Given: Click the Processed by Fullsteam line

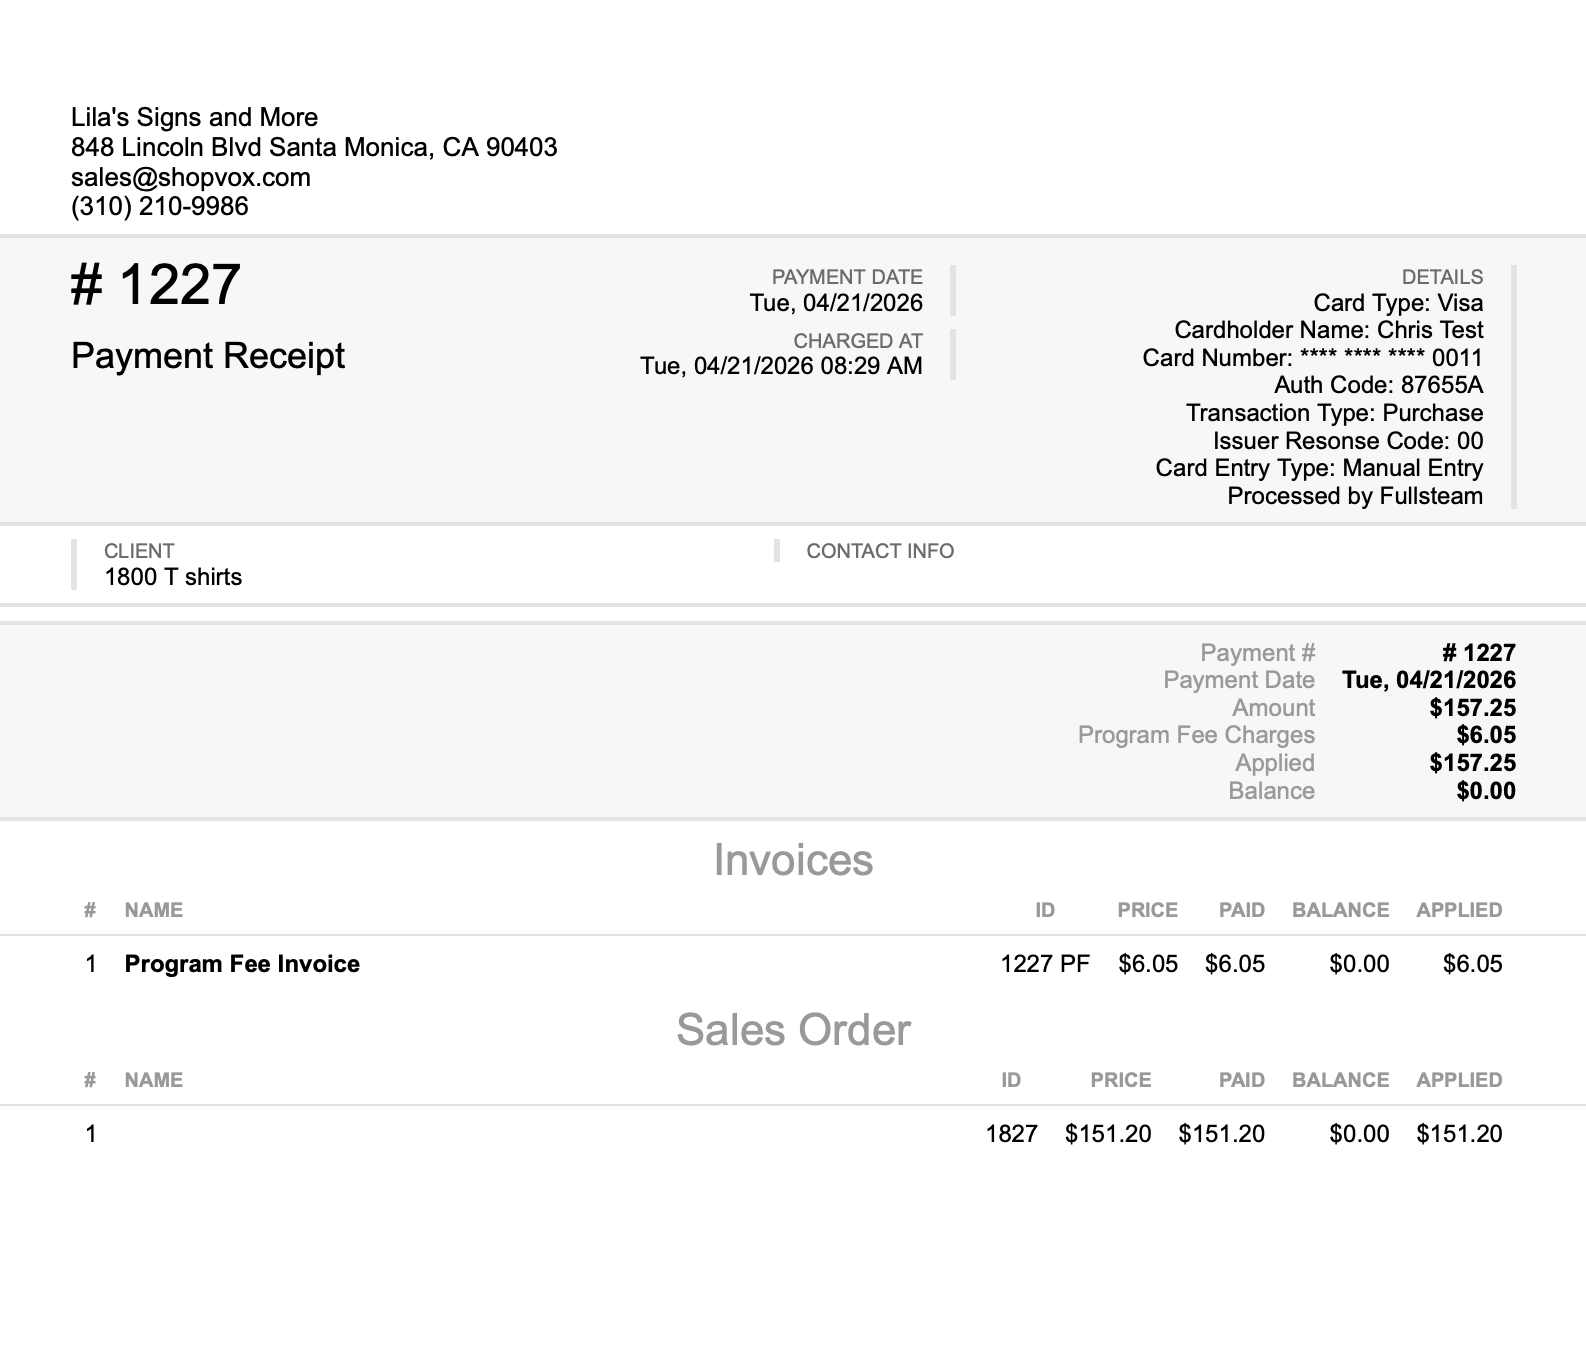Looking at the screenshot, I should click(1355, 496).
